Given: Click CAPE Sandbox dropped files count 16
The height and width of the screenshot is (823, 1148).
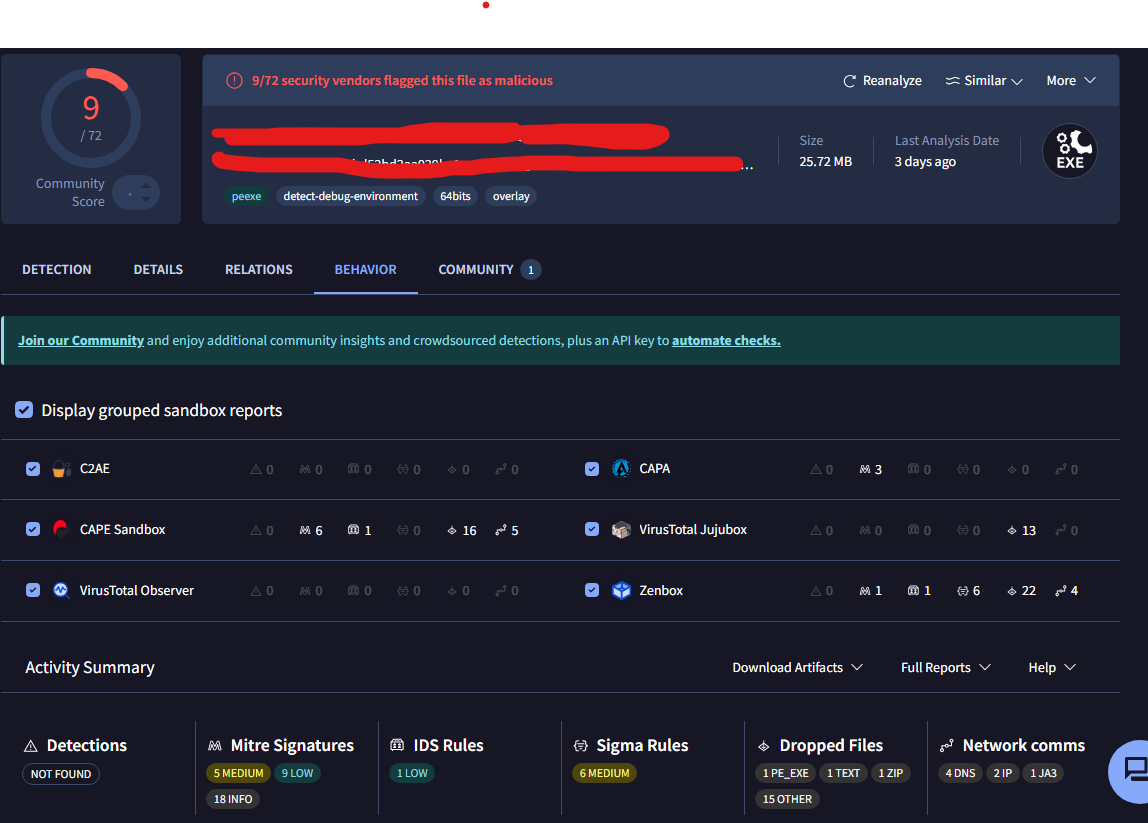Looking at the screenshot, I should pyautogui.click(x=462, y=530).
